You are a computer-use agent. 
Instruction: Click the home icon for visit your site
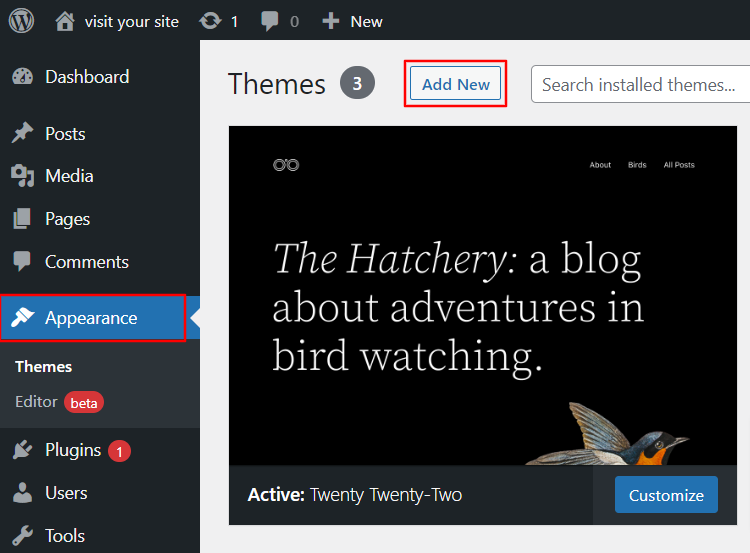(65, 20)
